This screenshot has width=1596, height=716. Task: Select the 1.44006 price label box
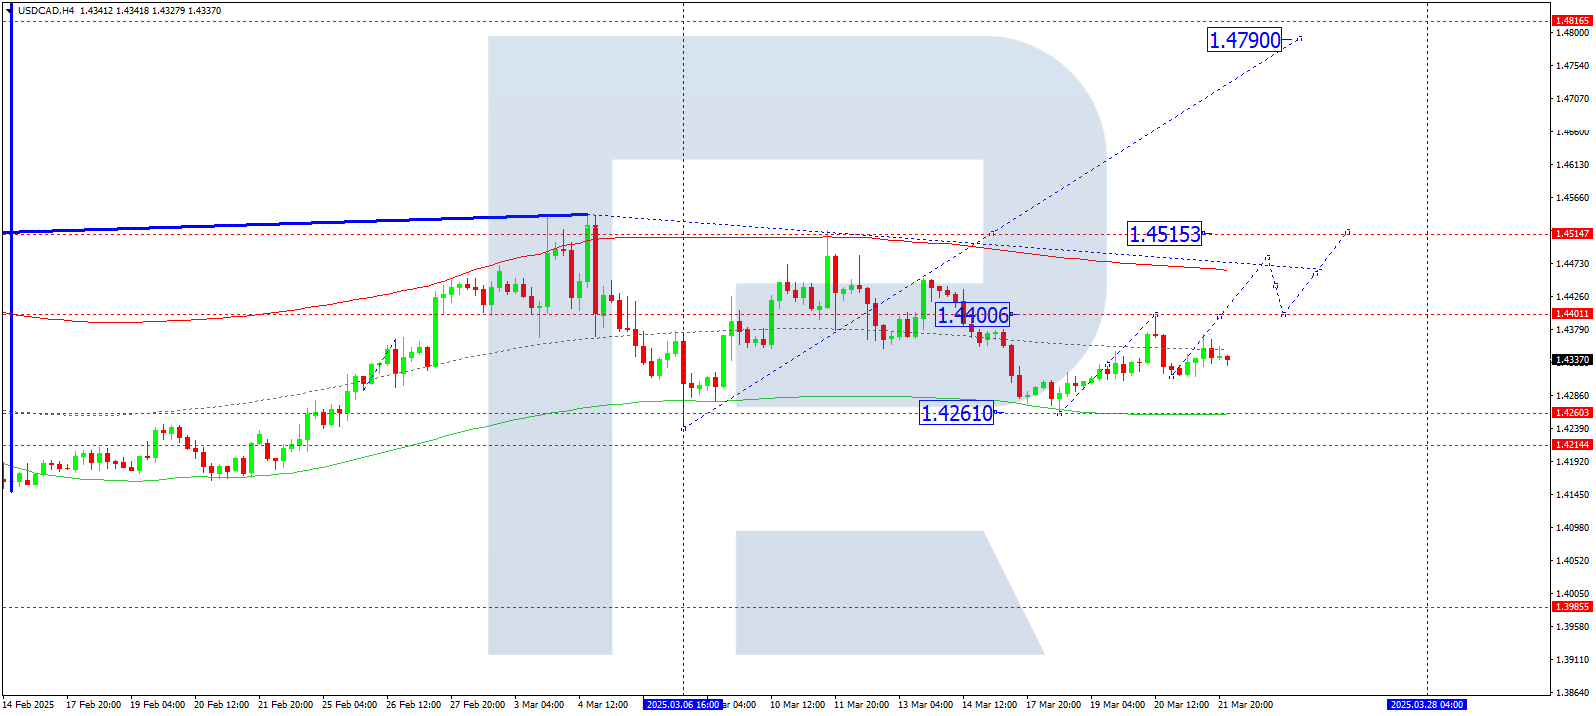coord(972,315)
